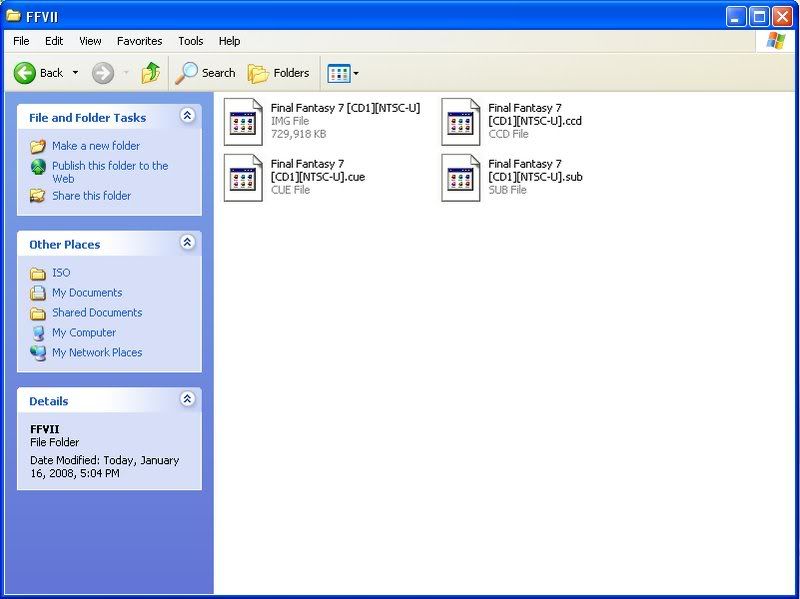Click the My Documents icon
This screenshot has width=800, height=599.
[38, 293]
